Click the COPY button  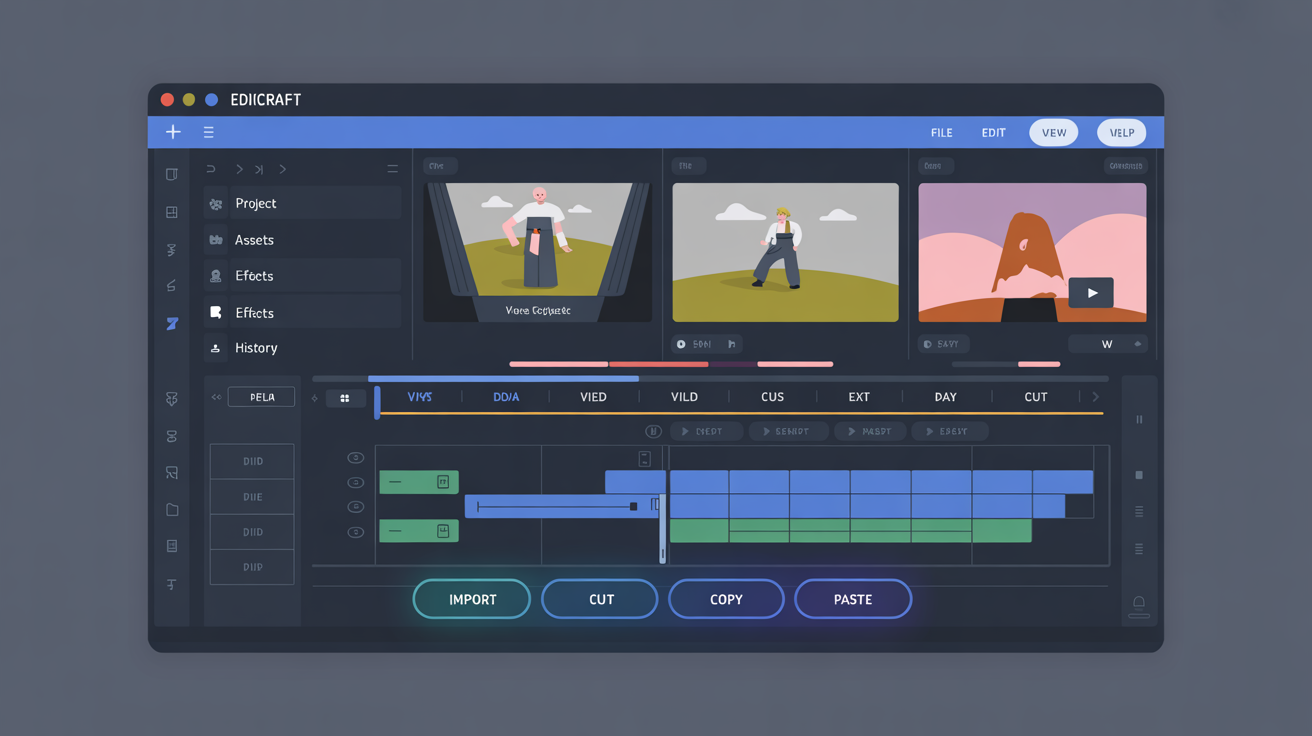[x=726, y=599]
